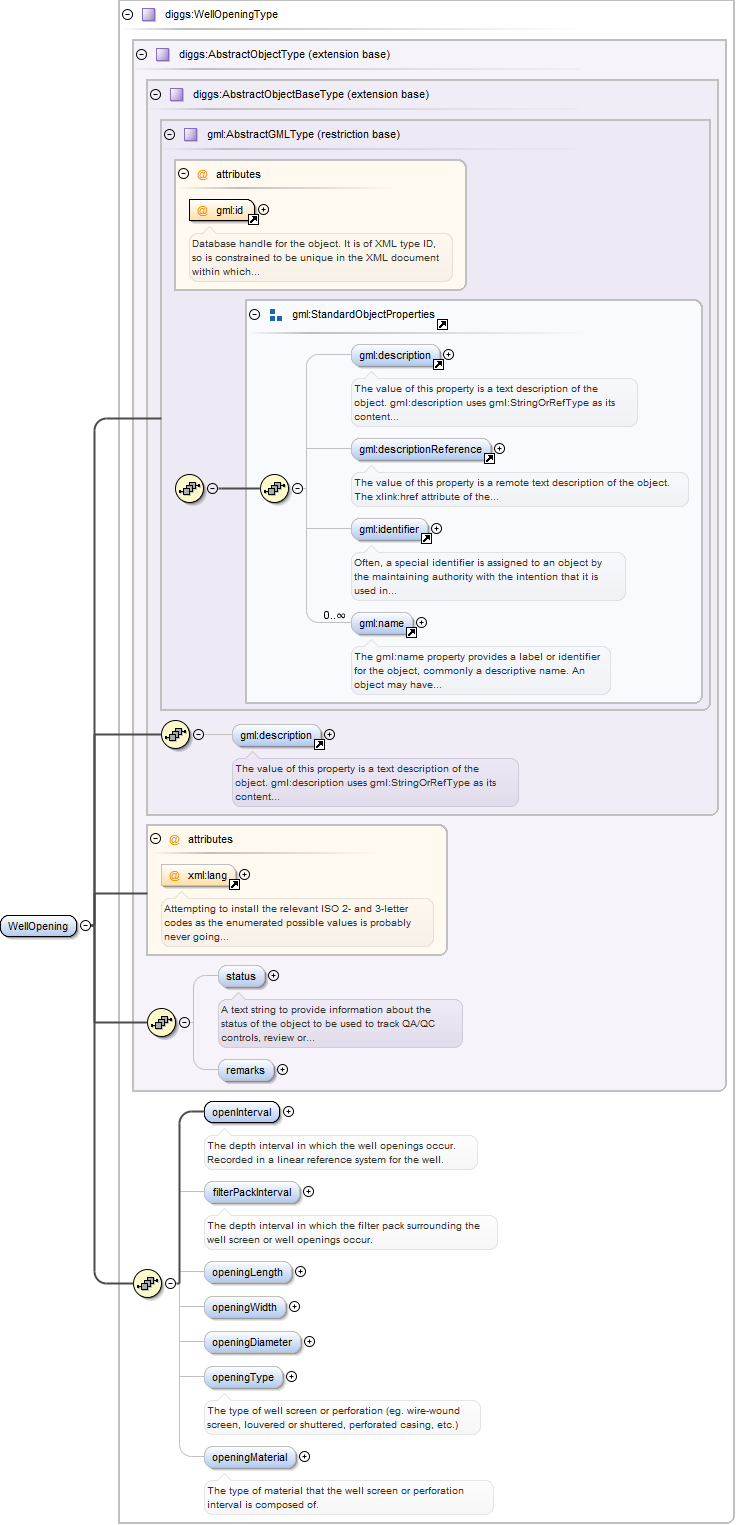Collapse the WellOpening root element

[x=86, y=926]
